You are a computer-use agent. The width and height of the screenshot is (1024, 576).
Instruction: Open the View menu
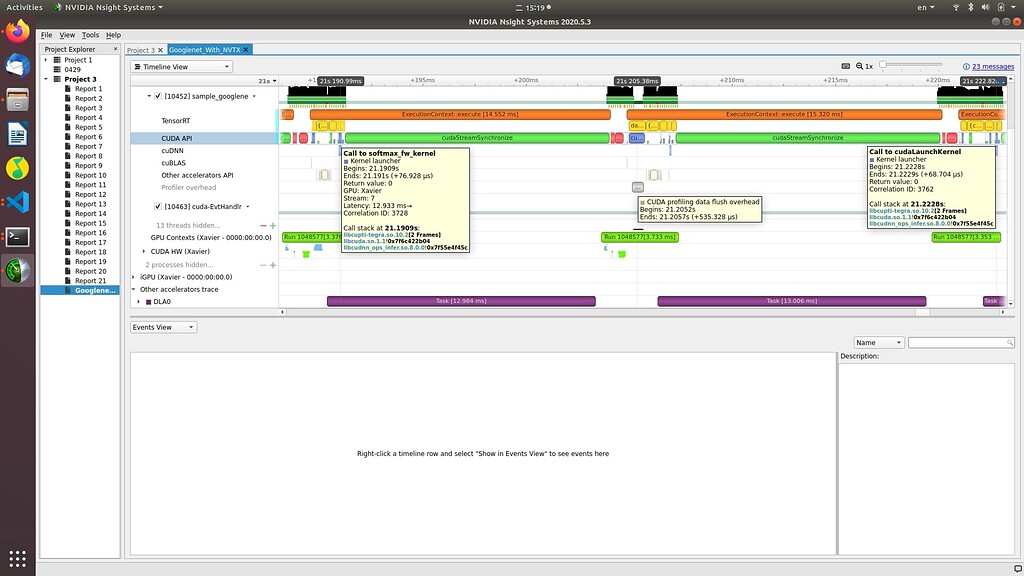66,34
